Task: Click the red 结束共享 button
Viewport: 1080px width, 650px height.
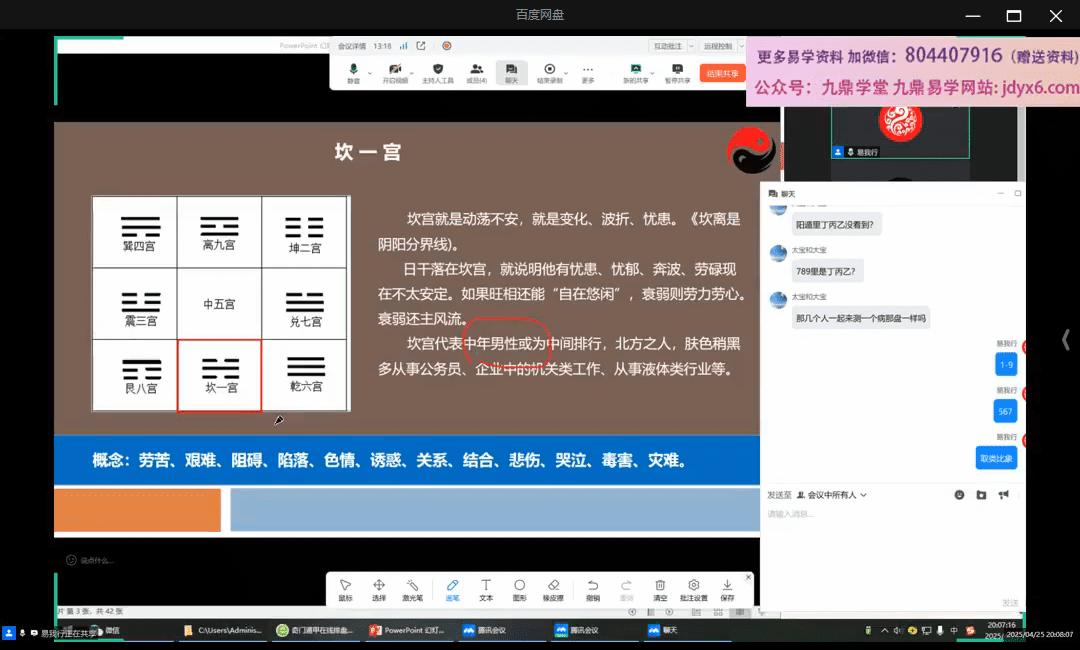Action: [722, 73]
